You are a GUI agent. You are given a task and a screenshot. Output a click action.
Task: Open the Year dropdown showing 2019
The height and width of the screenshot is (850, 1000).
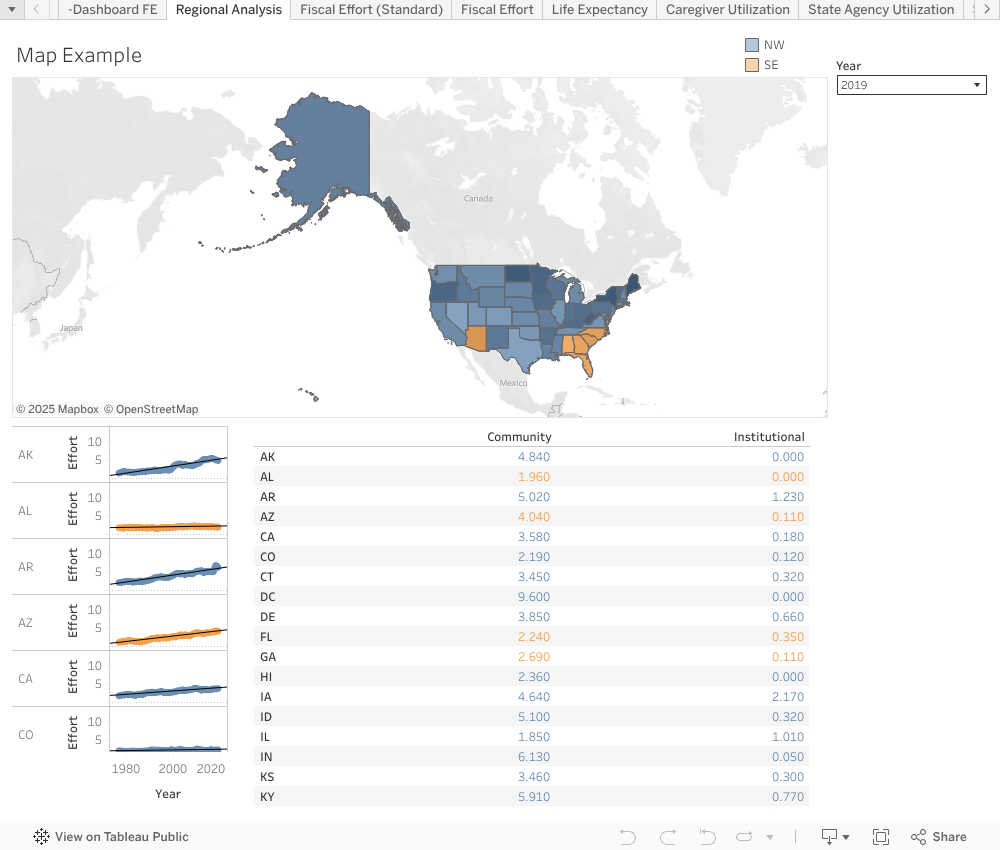click(911, 86)
